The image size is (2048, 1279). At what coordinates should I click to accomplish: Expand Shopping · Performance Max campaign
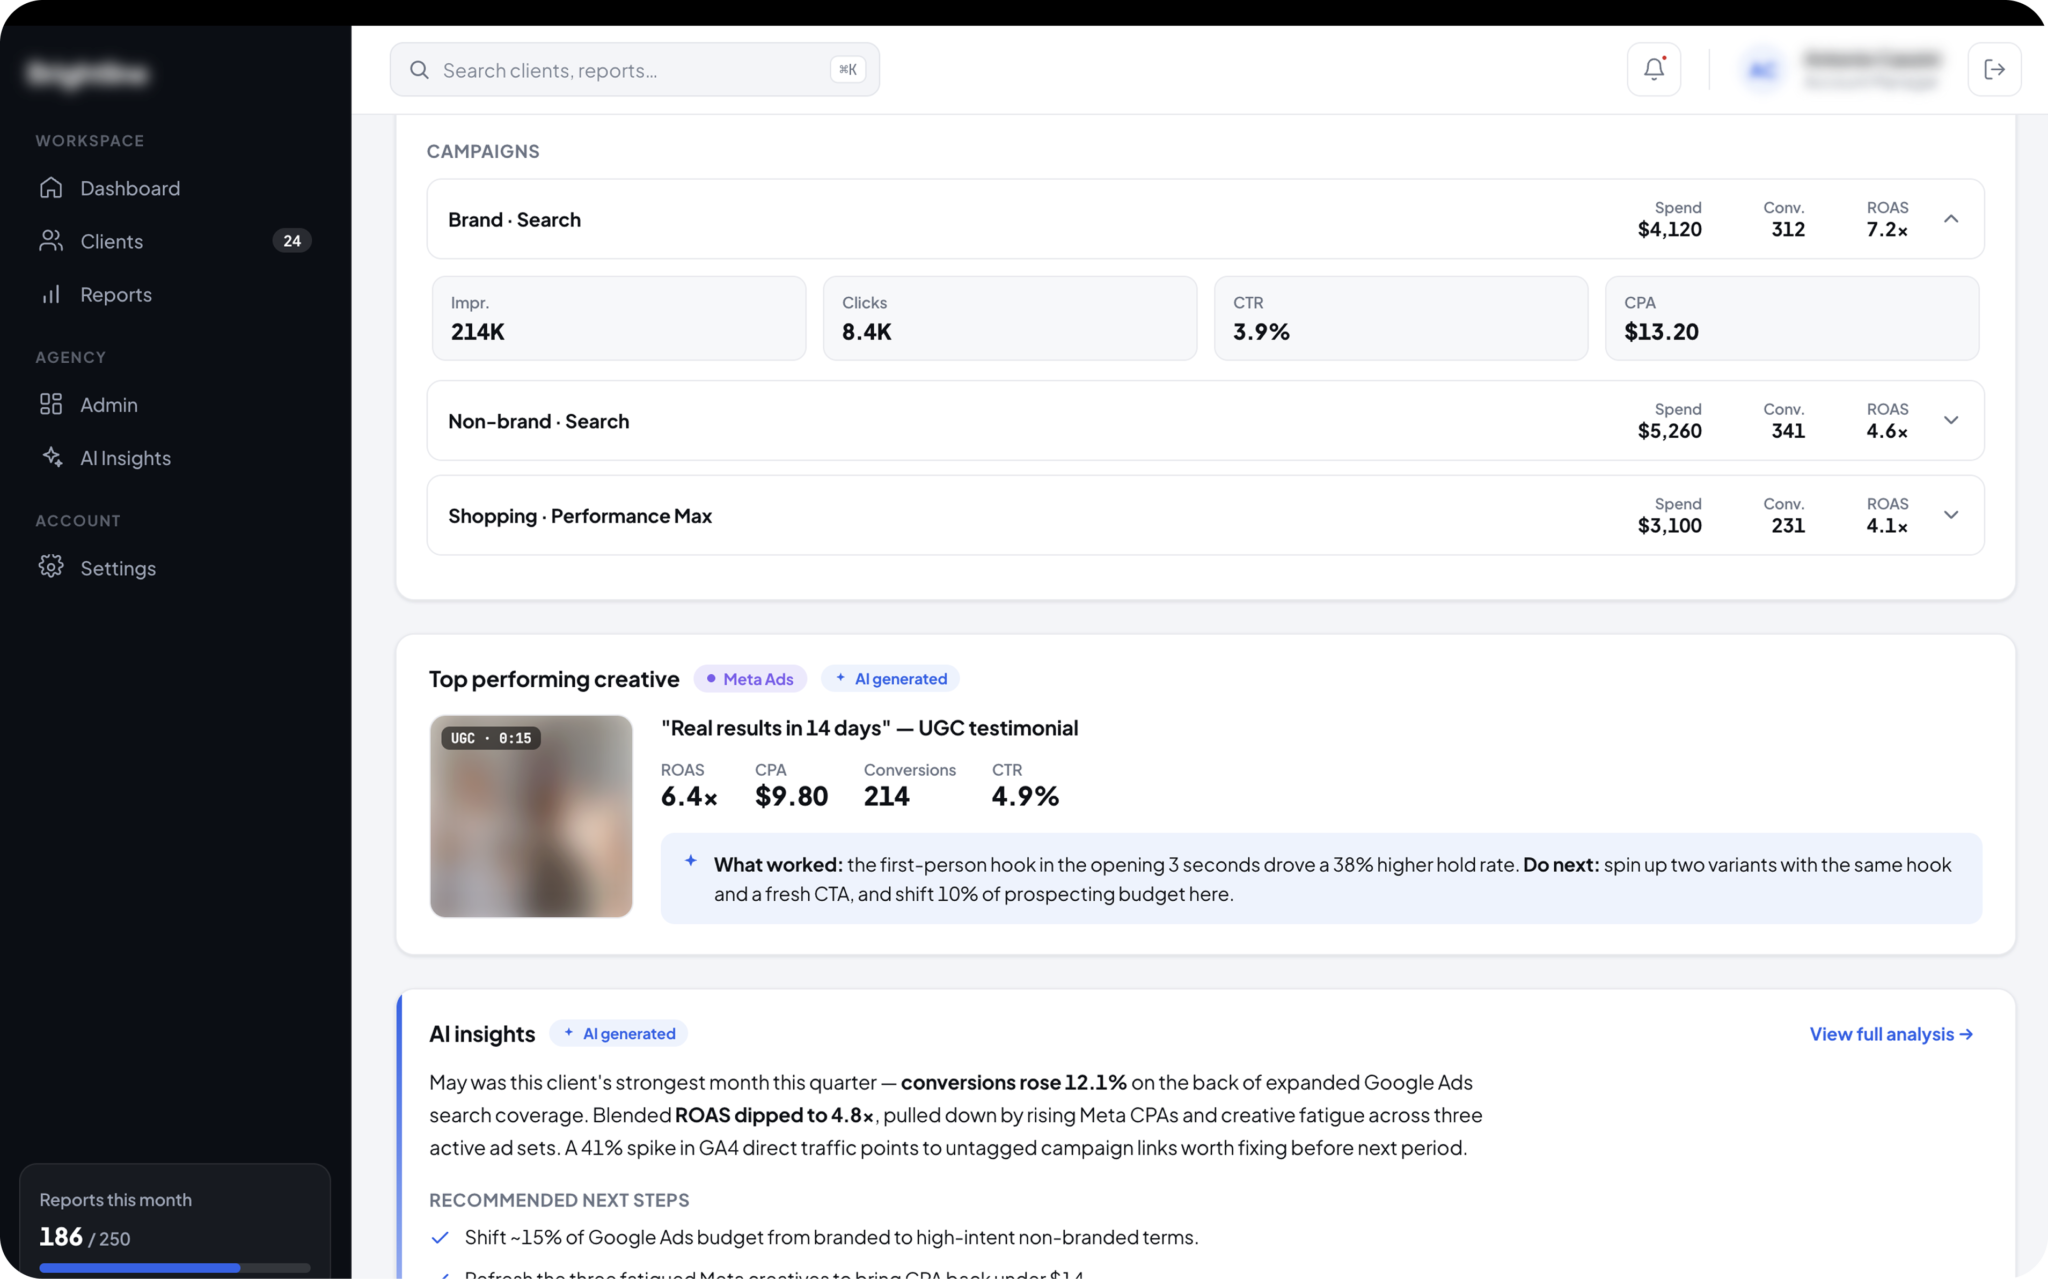tap(1951, 515)
